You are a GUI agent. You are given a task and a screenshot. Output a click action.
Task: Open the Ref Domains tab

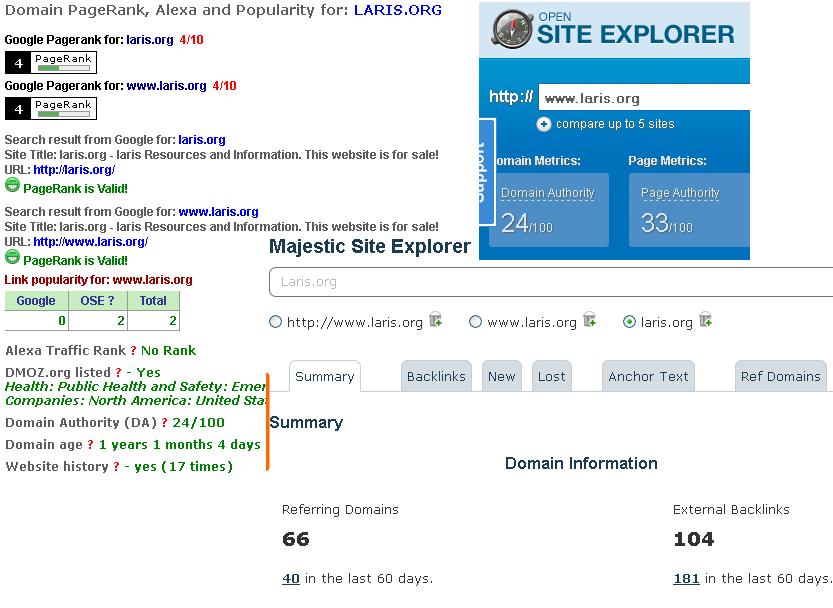click(x=780, y=376)
